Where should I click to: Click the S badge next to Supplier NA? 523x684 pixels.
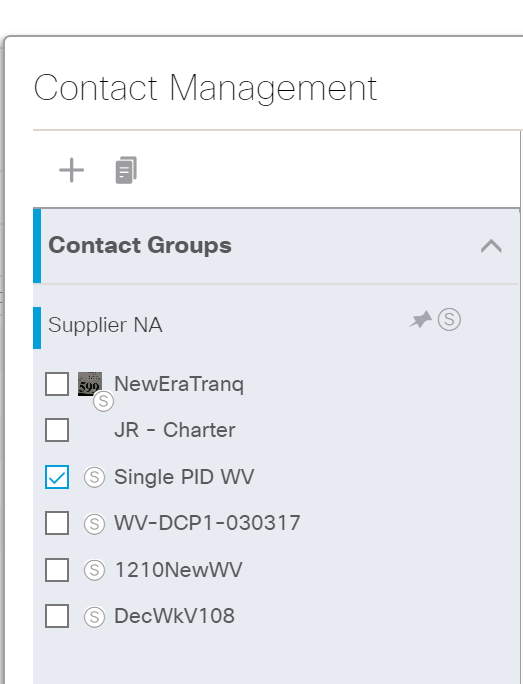(449, 319)
